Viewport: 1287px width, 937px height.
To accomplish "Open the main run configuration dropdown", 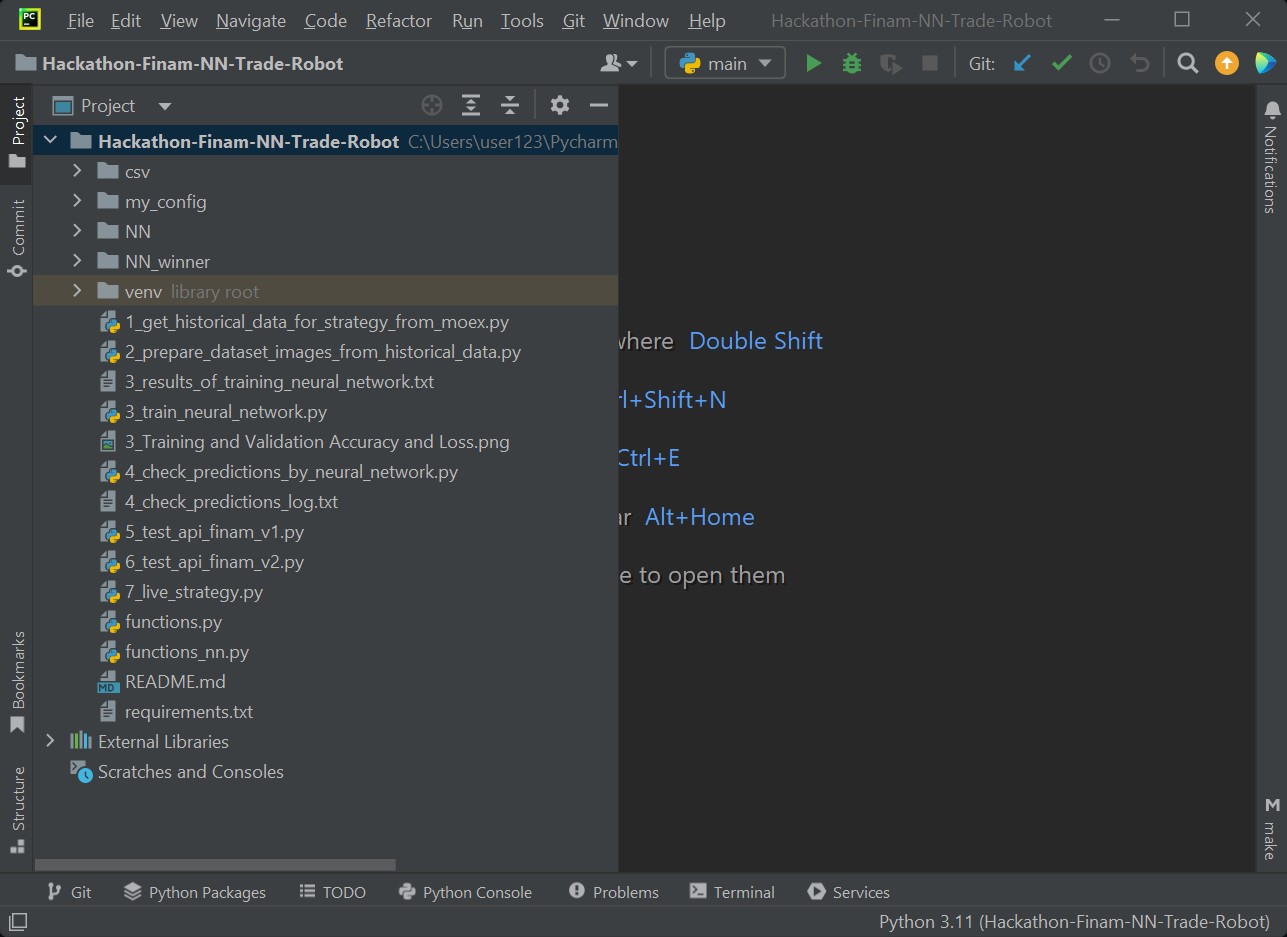I will pyautogui.click(x=725, y=63).
